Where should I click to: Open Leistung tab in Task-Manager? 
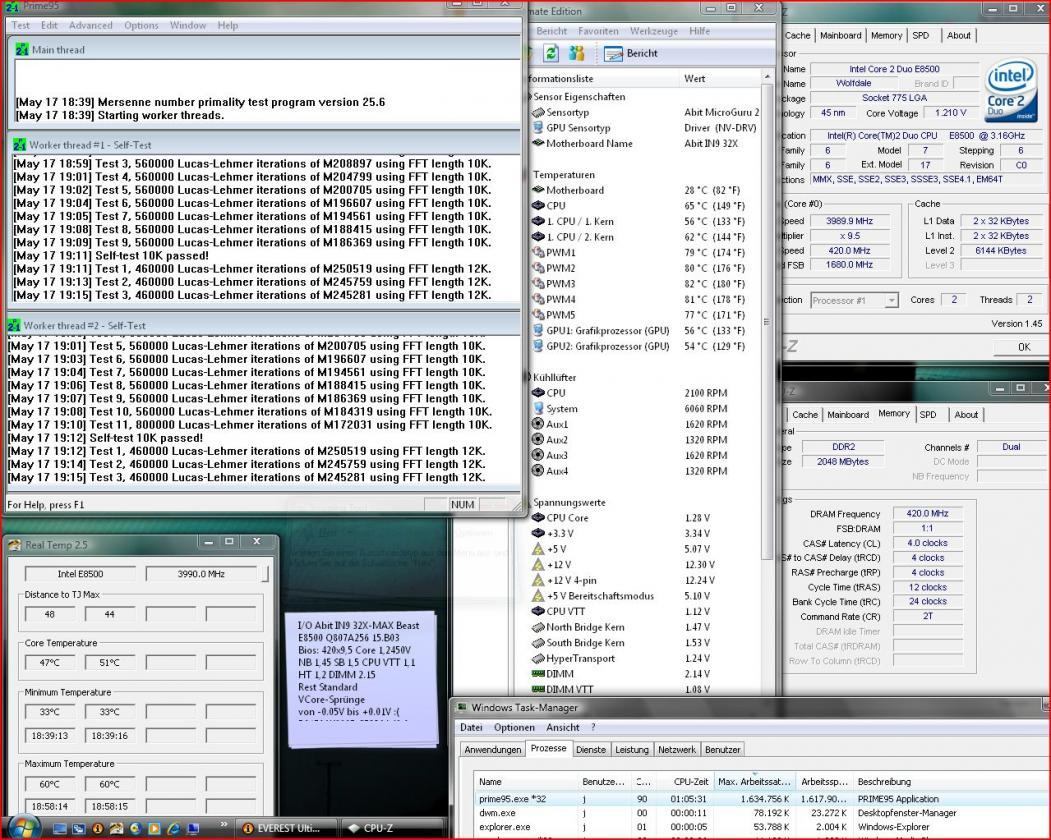point(632,749)
